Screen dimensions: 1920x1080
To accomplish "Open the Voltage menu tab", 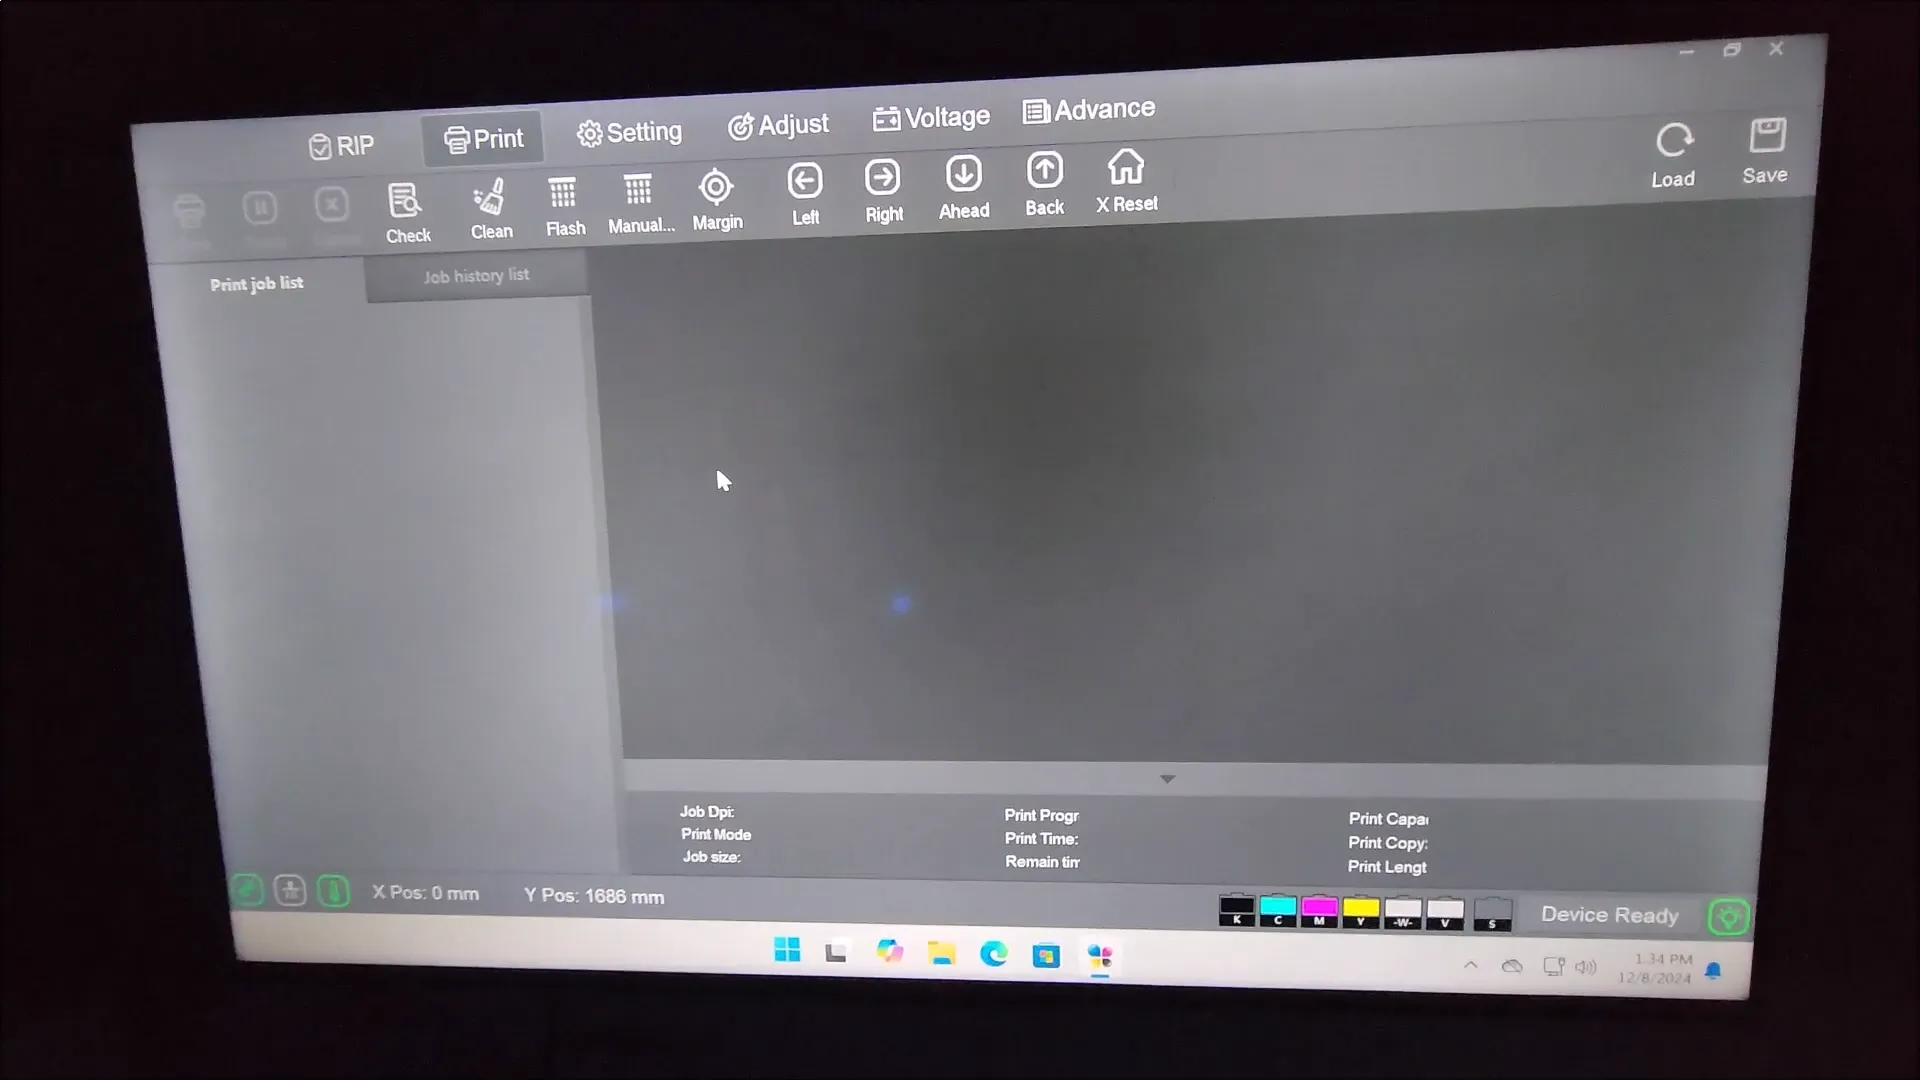I will (x=931, y=118).
